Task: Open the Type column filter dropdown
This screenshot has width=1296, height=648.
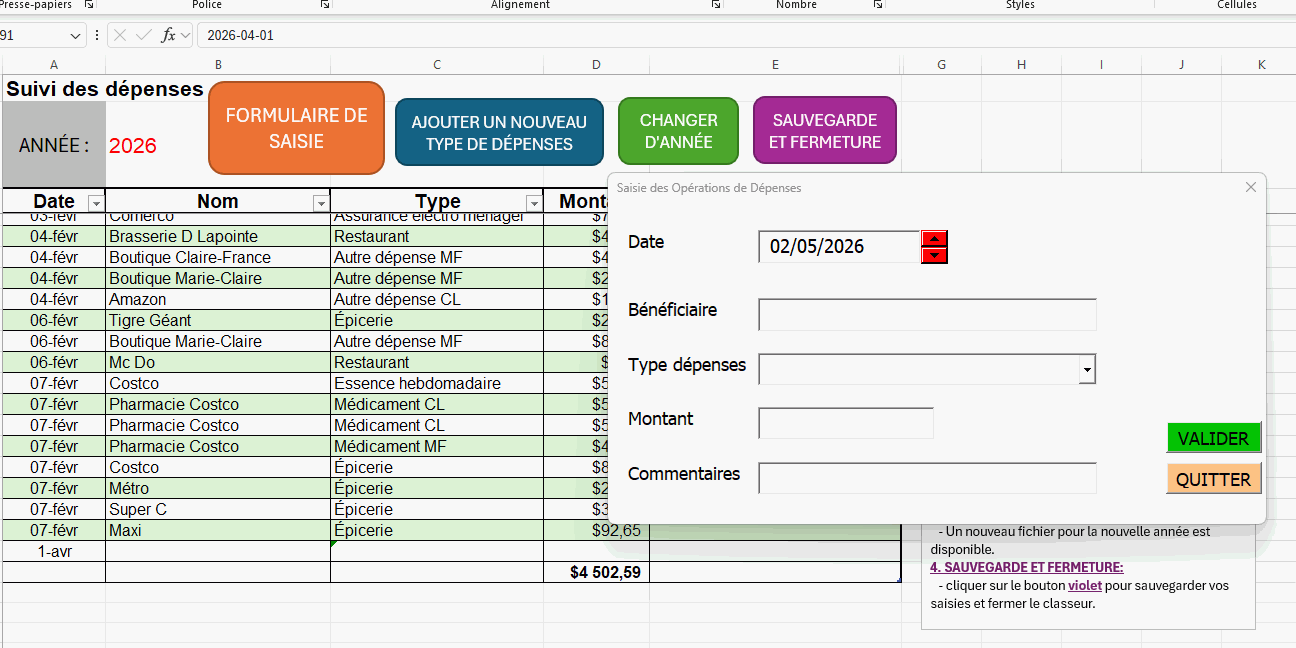Action: point(533,203)
